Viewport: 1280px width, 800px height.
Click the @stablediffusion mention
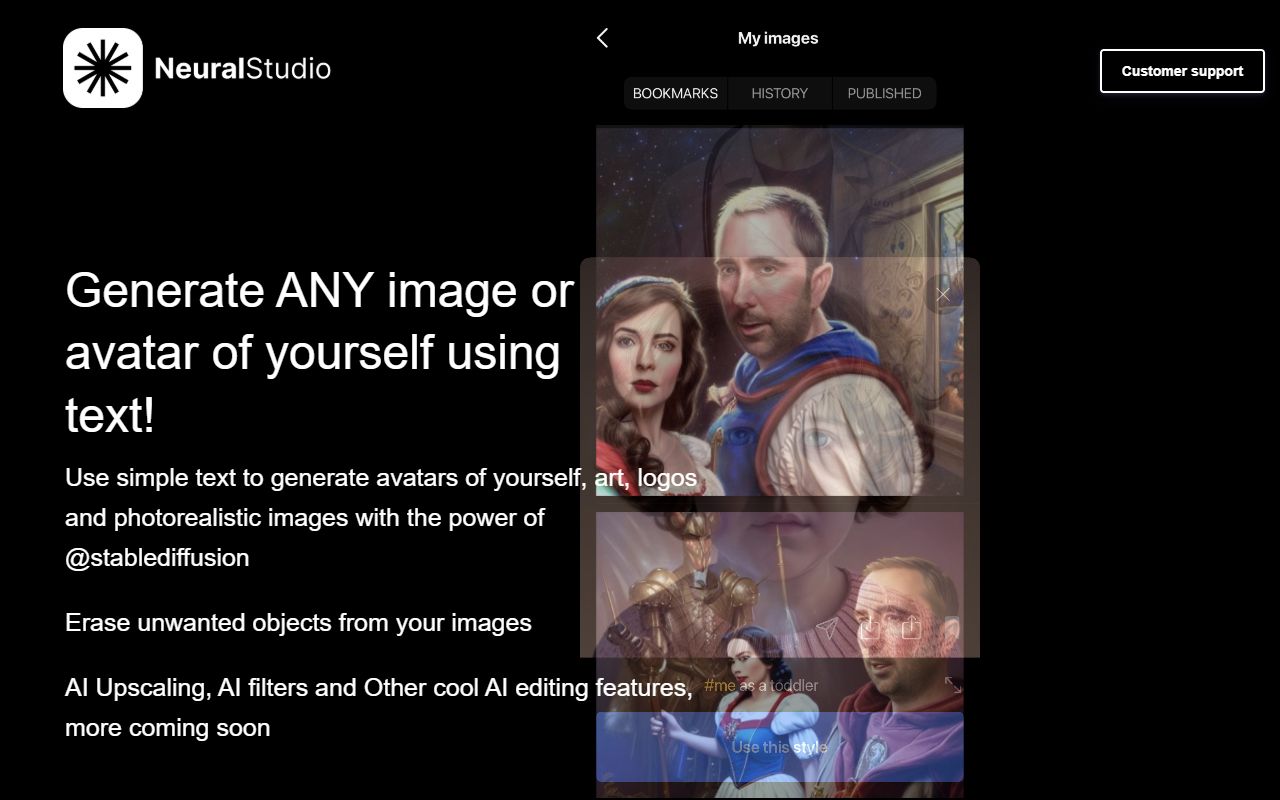tap(157, 557)
